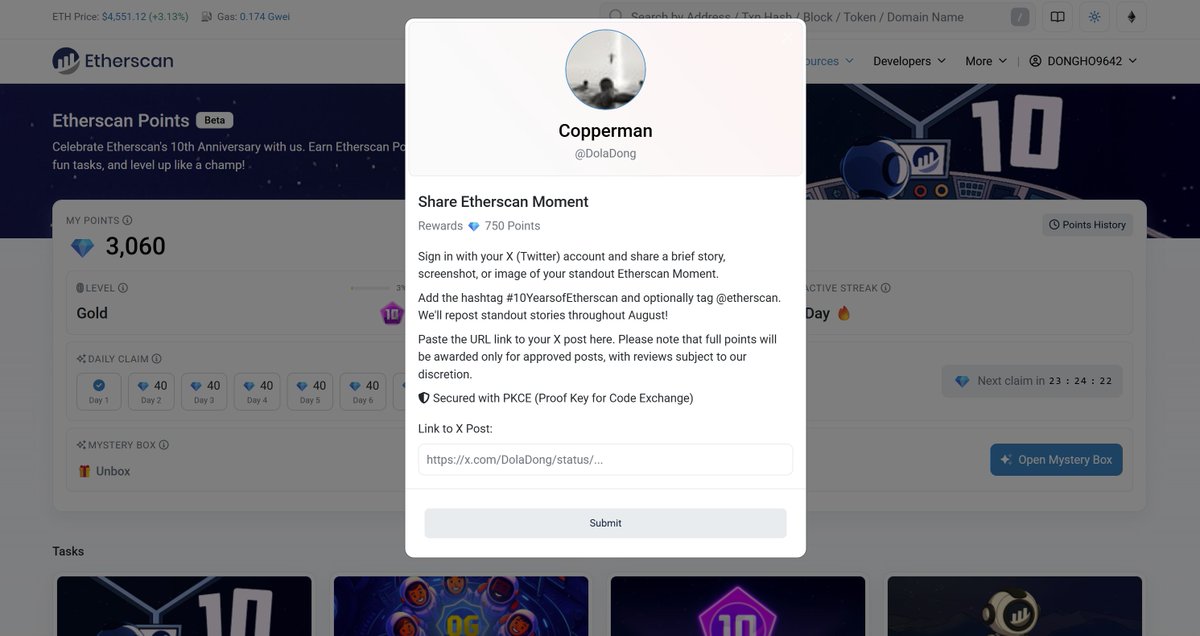
Task: Click the PKCE shield icon
Action: tap(423, 397)
